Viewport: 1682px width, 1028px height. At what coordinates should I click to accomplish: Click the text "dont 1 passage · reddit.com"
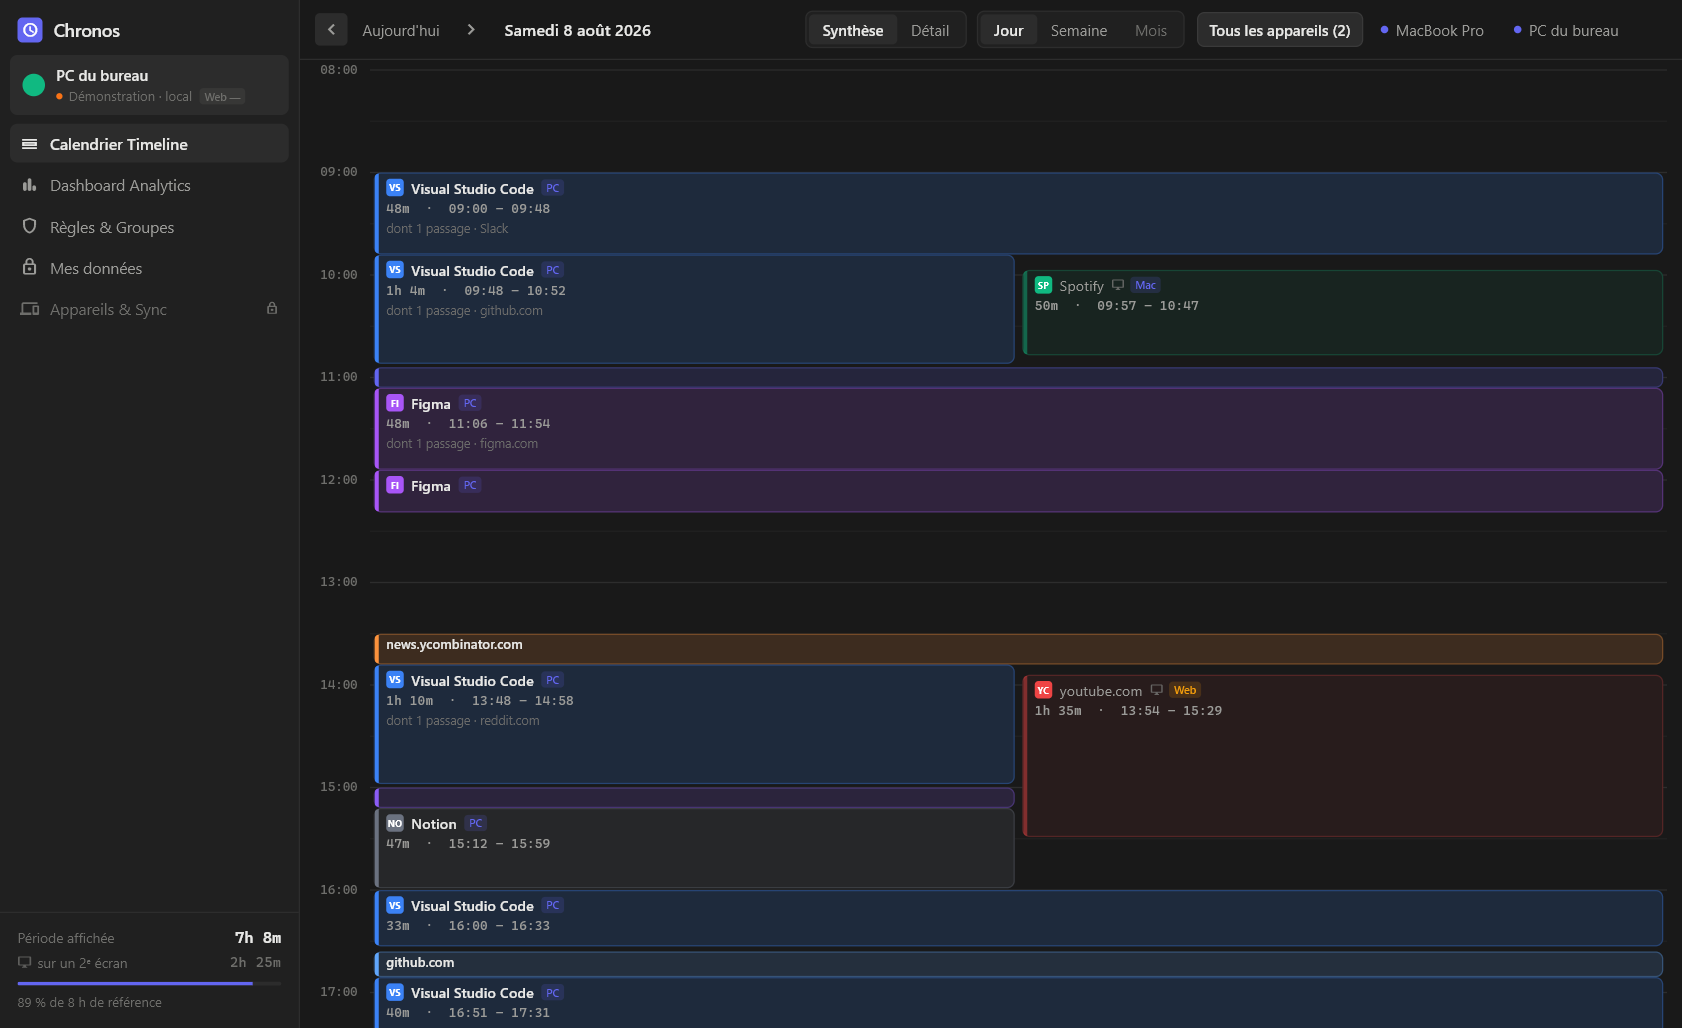click(463, 721)
